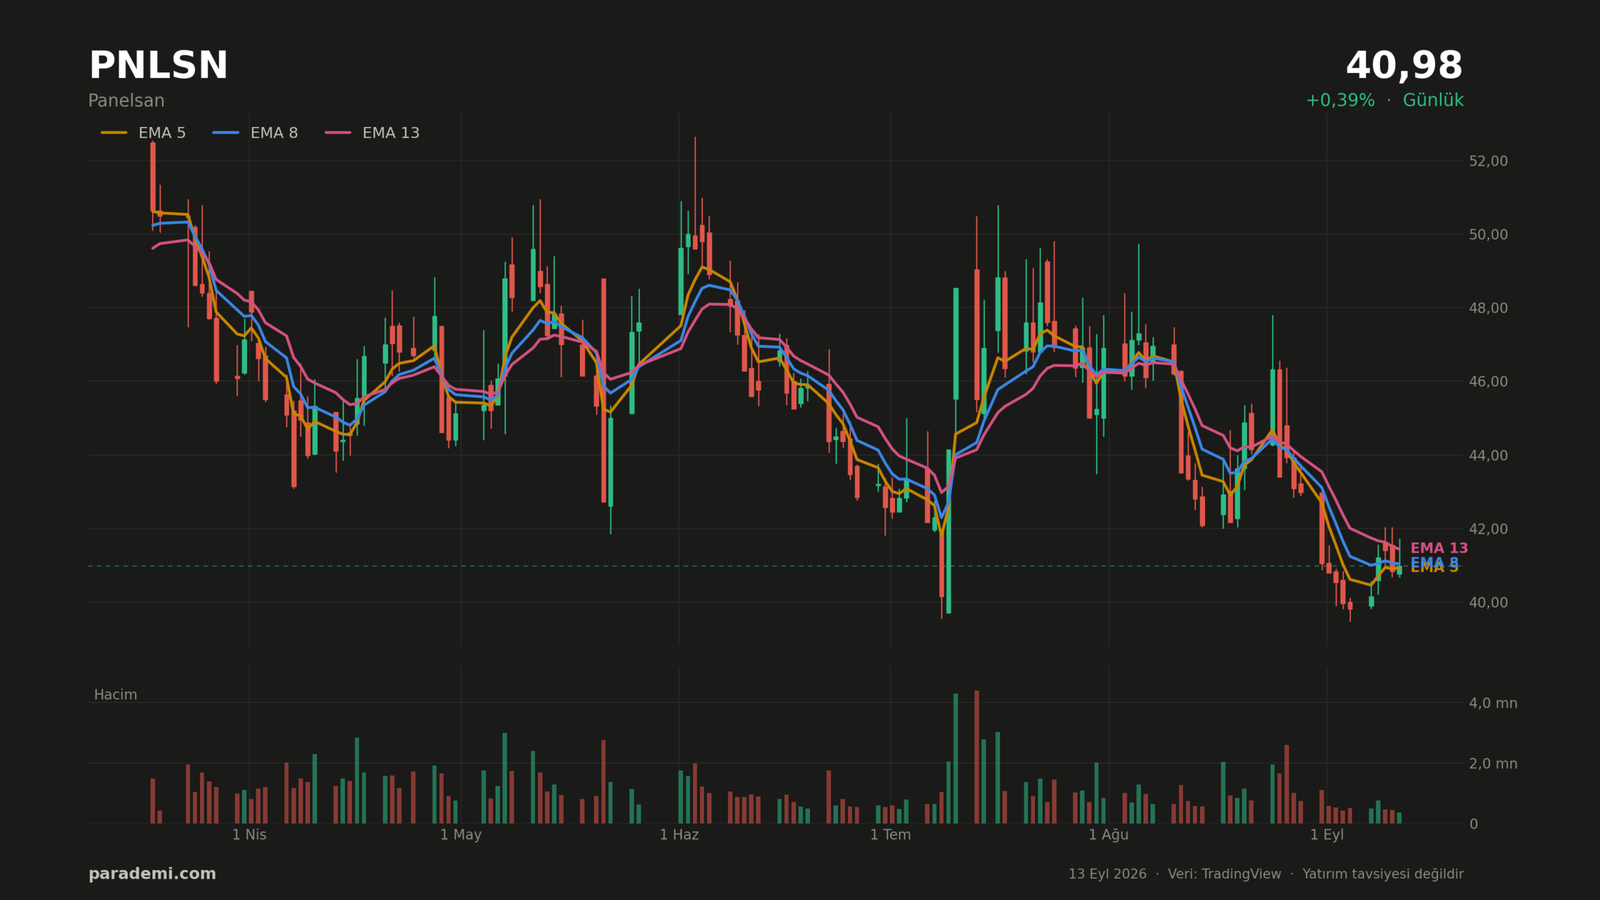Click the 42,00 price axis label
The image size is (1600, 900).
click(x=1488, y=529)
